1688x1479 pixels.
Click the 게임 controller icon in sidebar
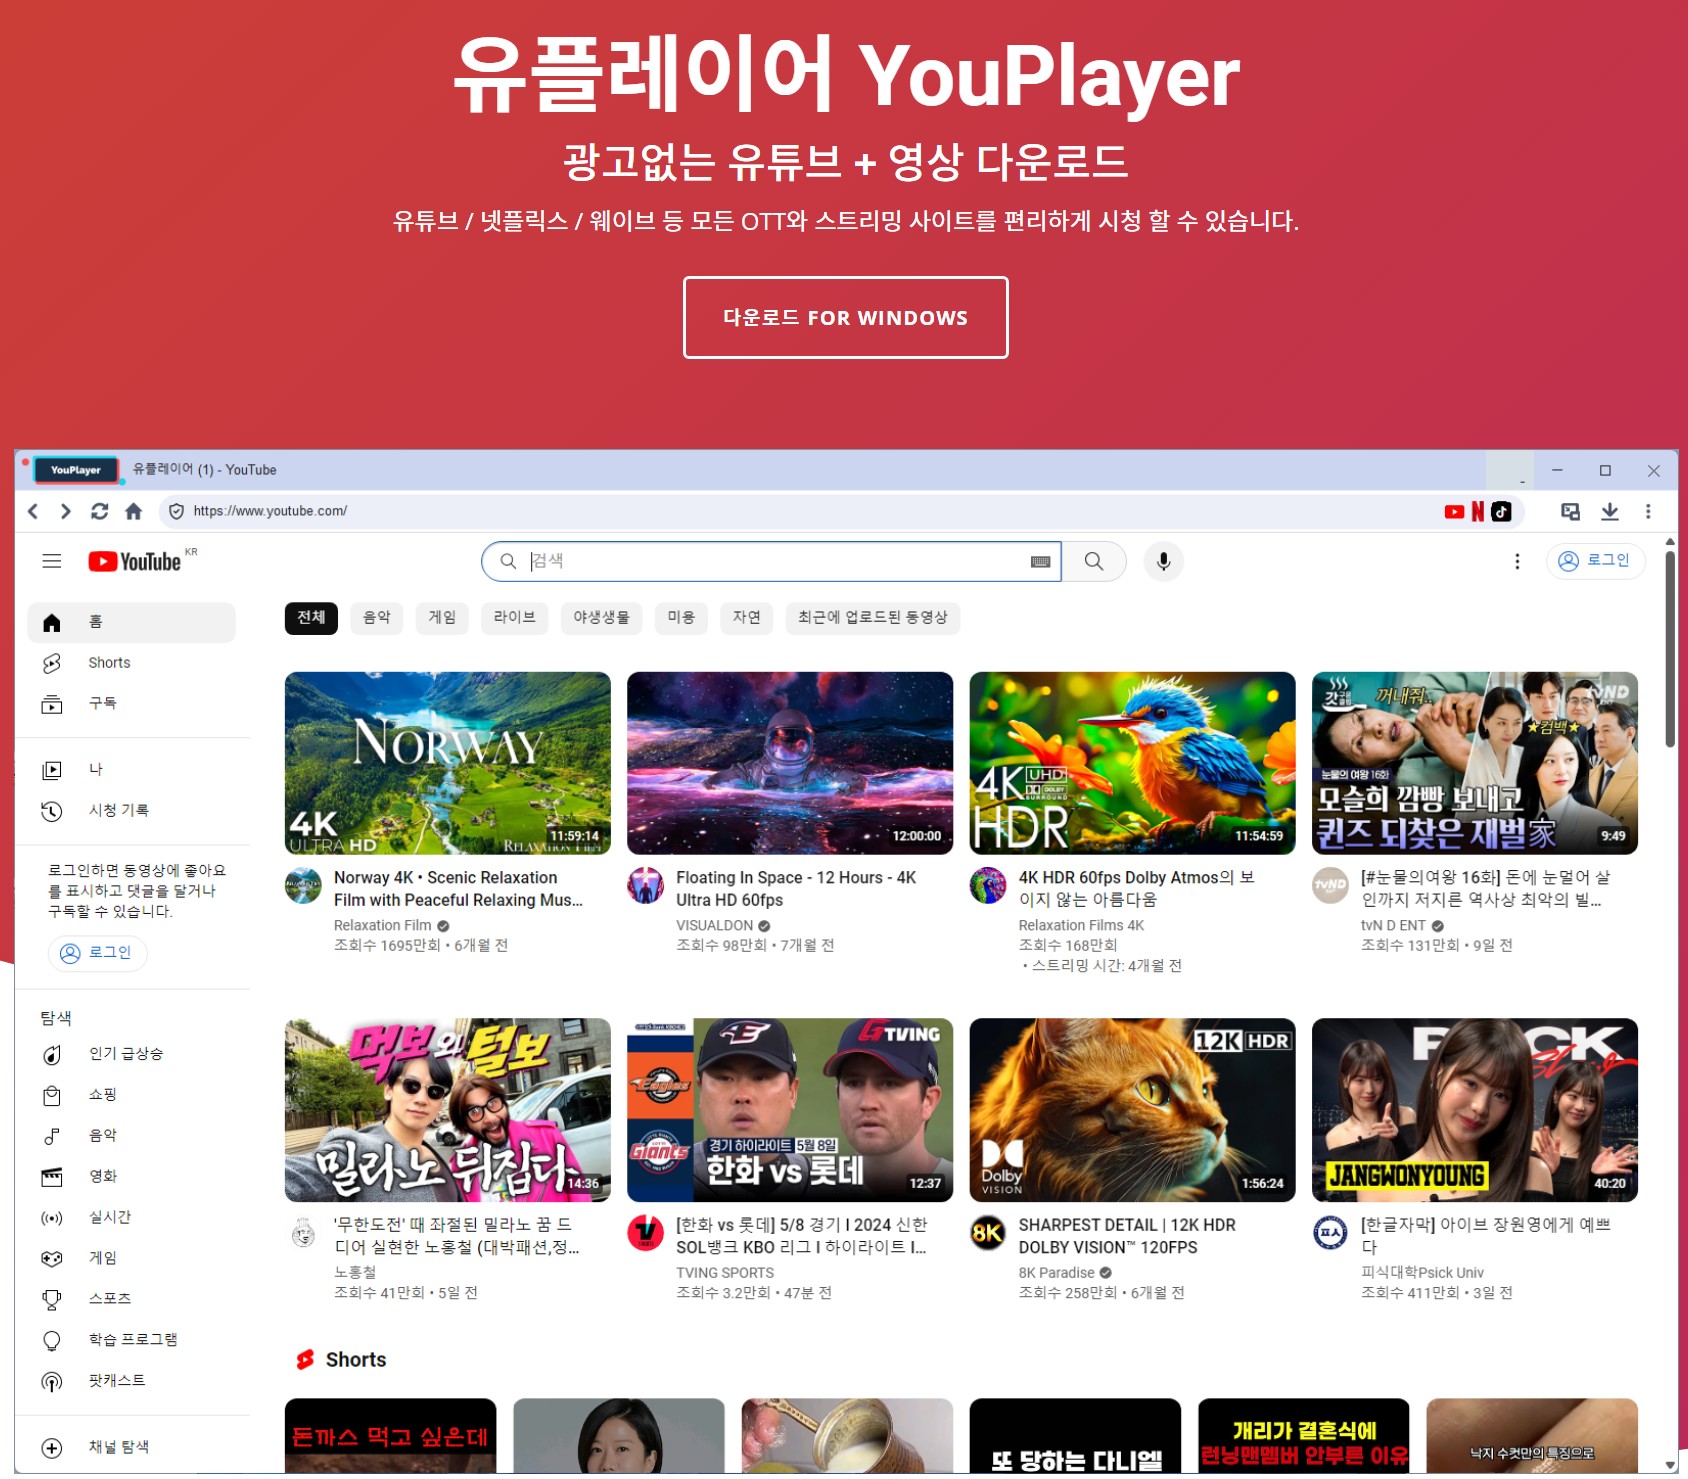click(52, 1258)
